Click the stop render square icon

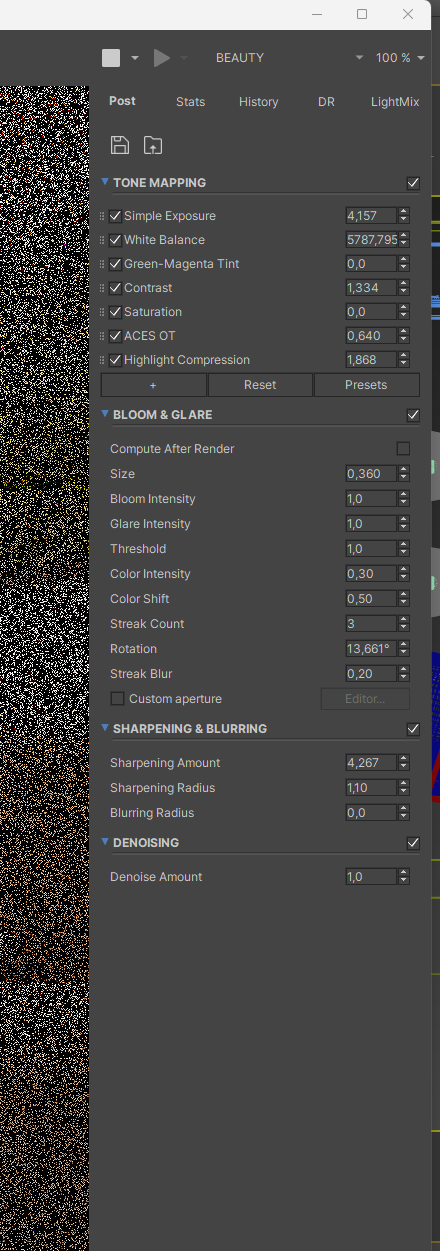pos(111,58)
